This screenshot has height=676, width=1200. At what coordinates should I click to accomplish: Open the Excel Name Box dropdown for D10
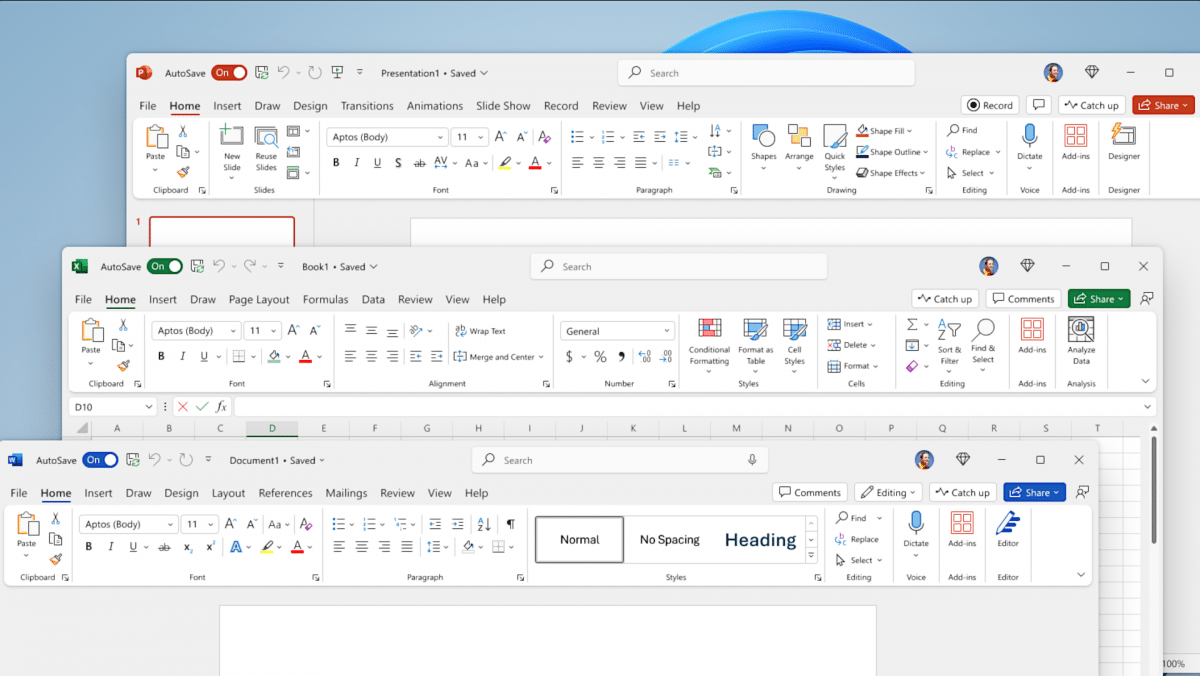pos(149,407)
